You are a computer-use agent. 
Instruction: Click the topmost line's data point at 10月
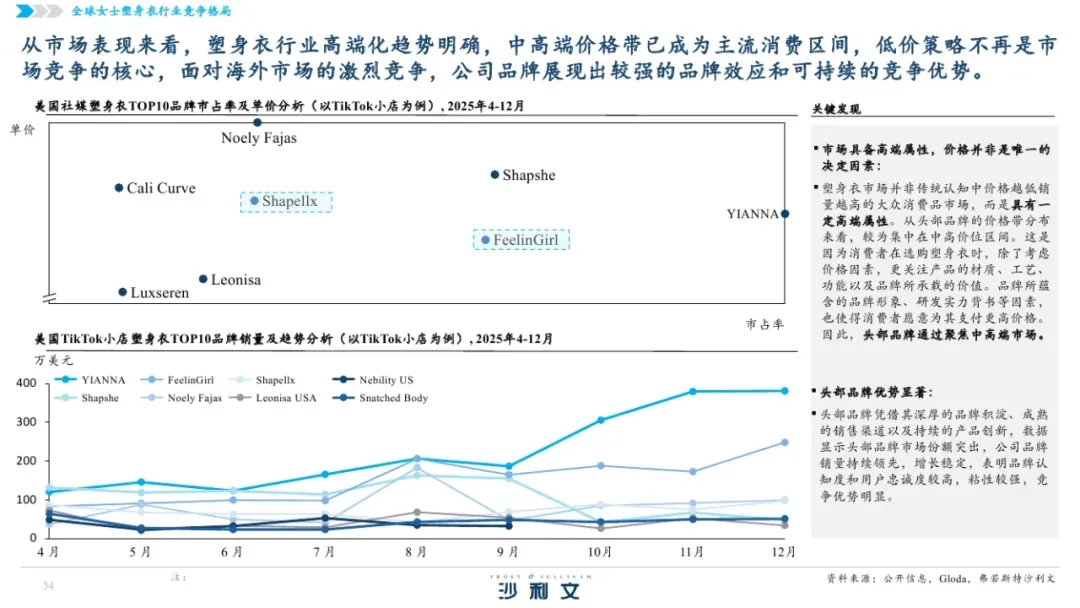601,420
